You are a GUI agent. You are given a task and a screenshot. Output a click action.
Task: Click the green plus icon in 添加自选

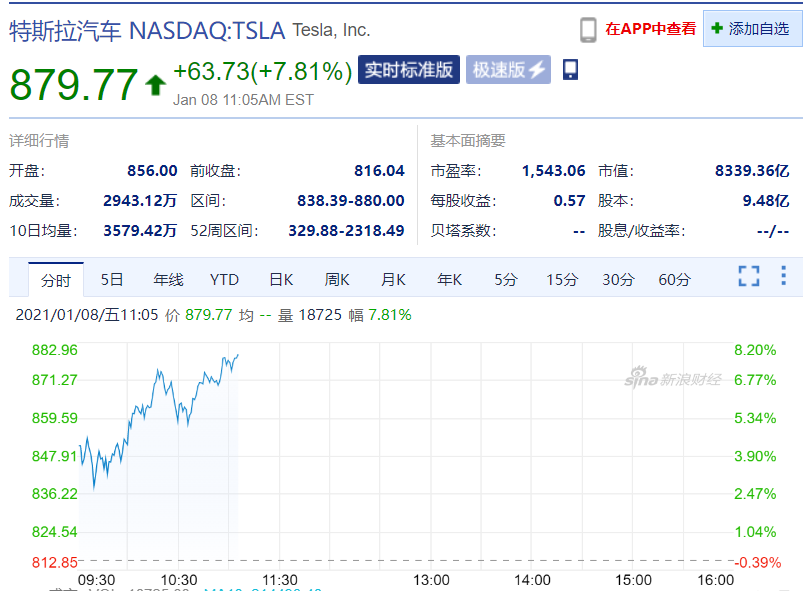click(x=716, y=29)
